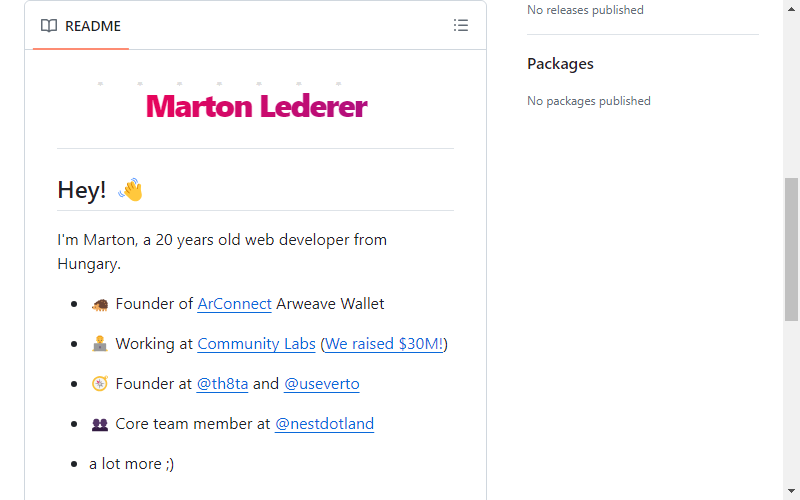
Task: Click the hedgehog emoji beside Founder of ArConnect
Action: click(99, 305)
